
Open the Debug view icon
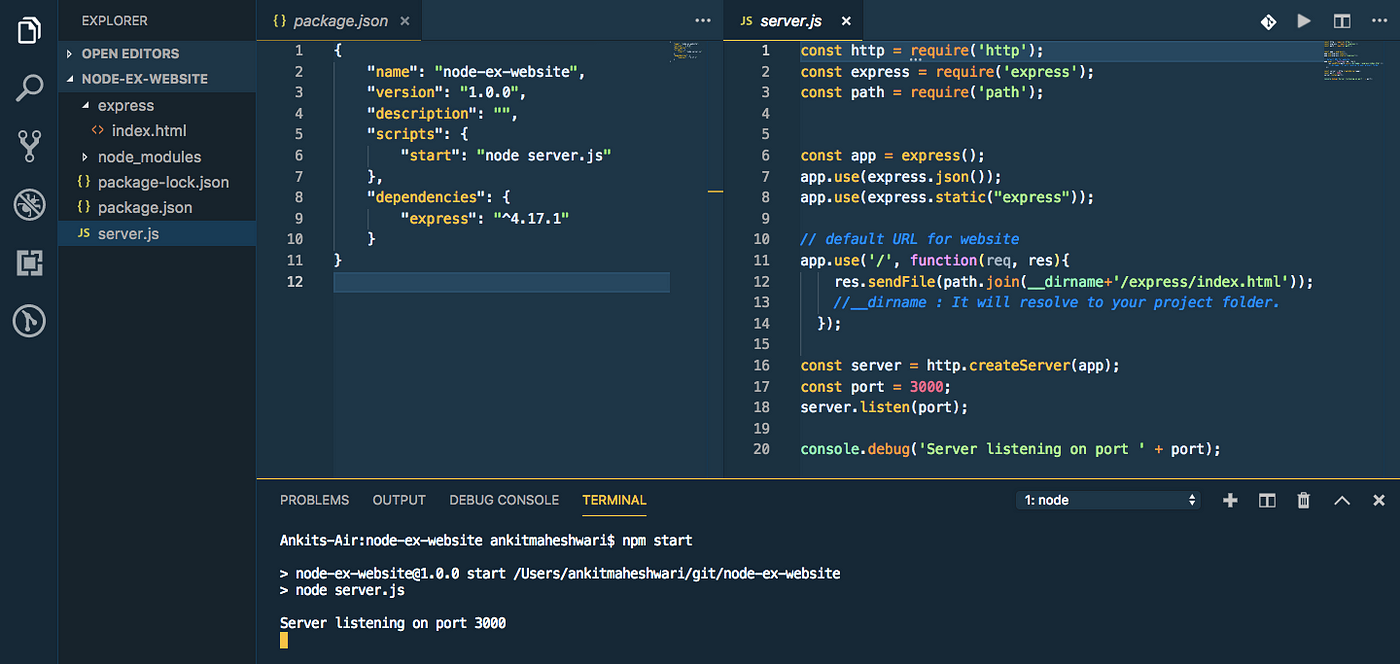click(x=29, y=205)
